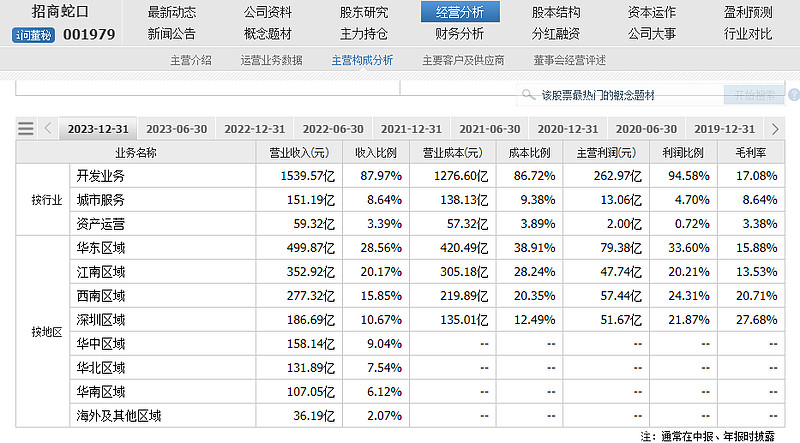
Task: Select the 2020-12-31 report tab
Action: (x=568, y=129)
